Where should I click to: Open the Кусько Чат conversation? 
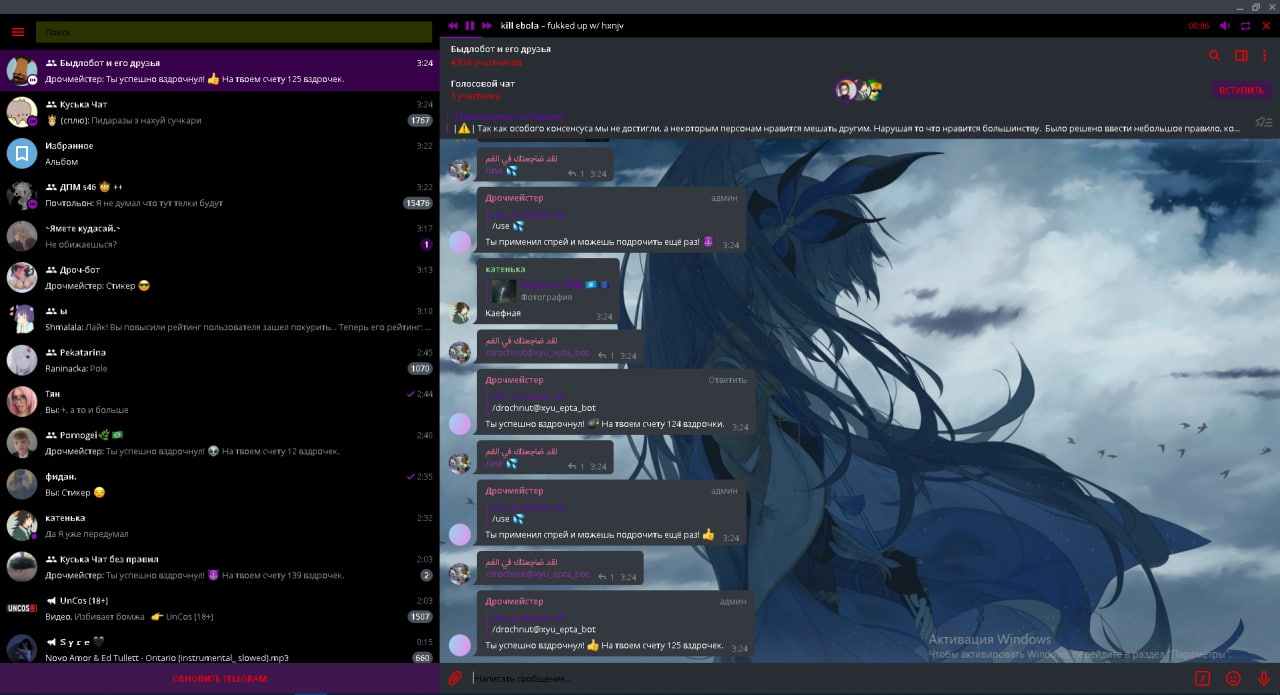(x=219, y=112)
